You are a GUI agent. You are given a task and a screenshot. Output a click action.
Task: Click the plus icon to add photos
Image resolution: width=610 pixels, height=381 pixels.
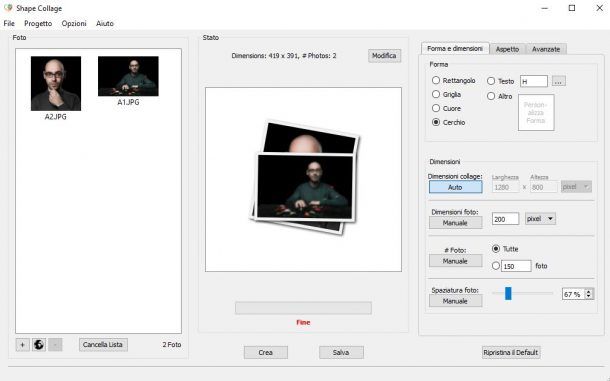[x=23, y=344]
